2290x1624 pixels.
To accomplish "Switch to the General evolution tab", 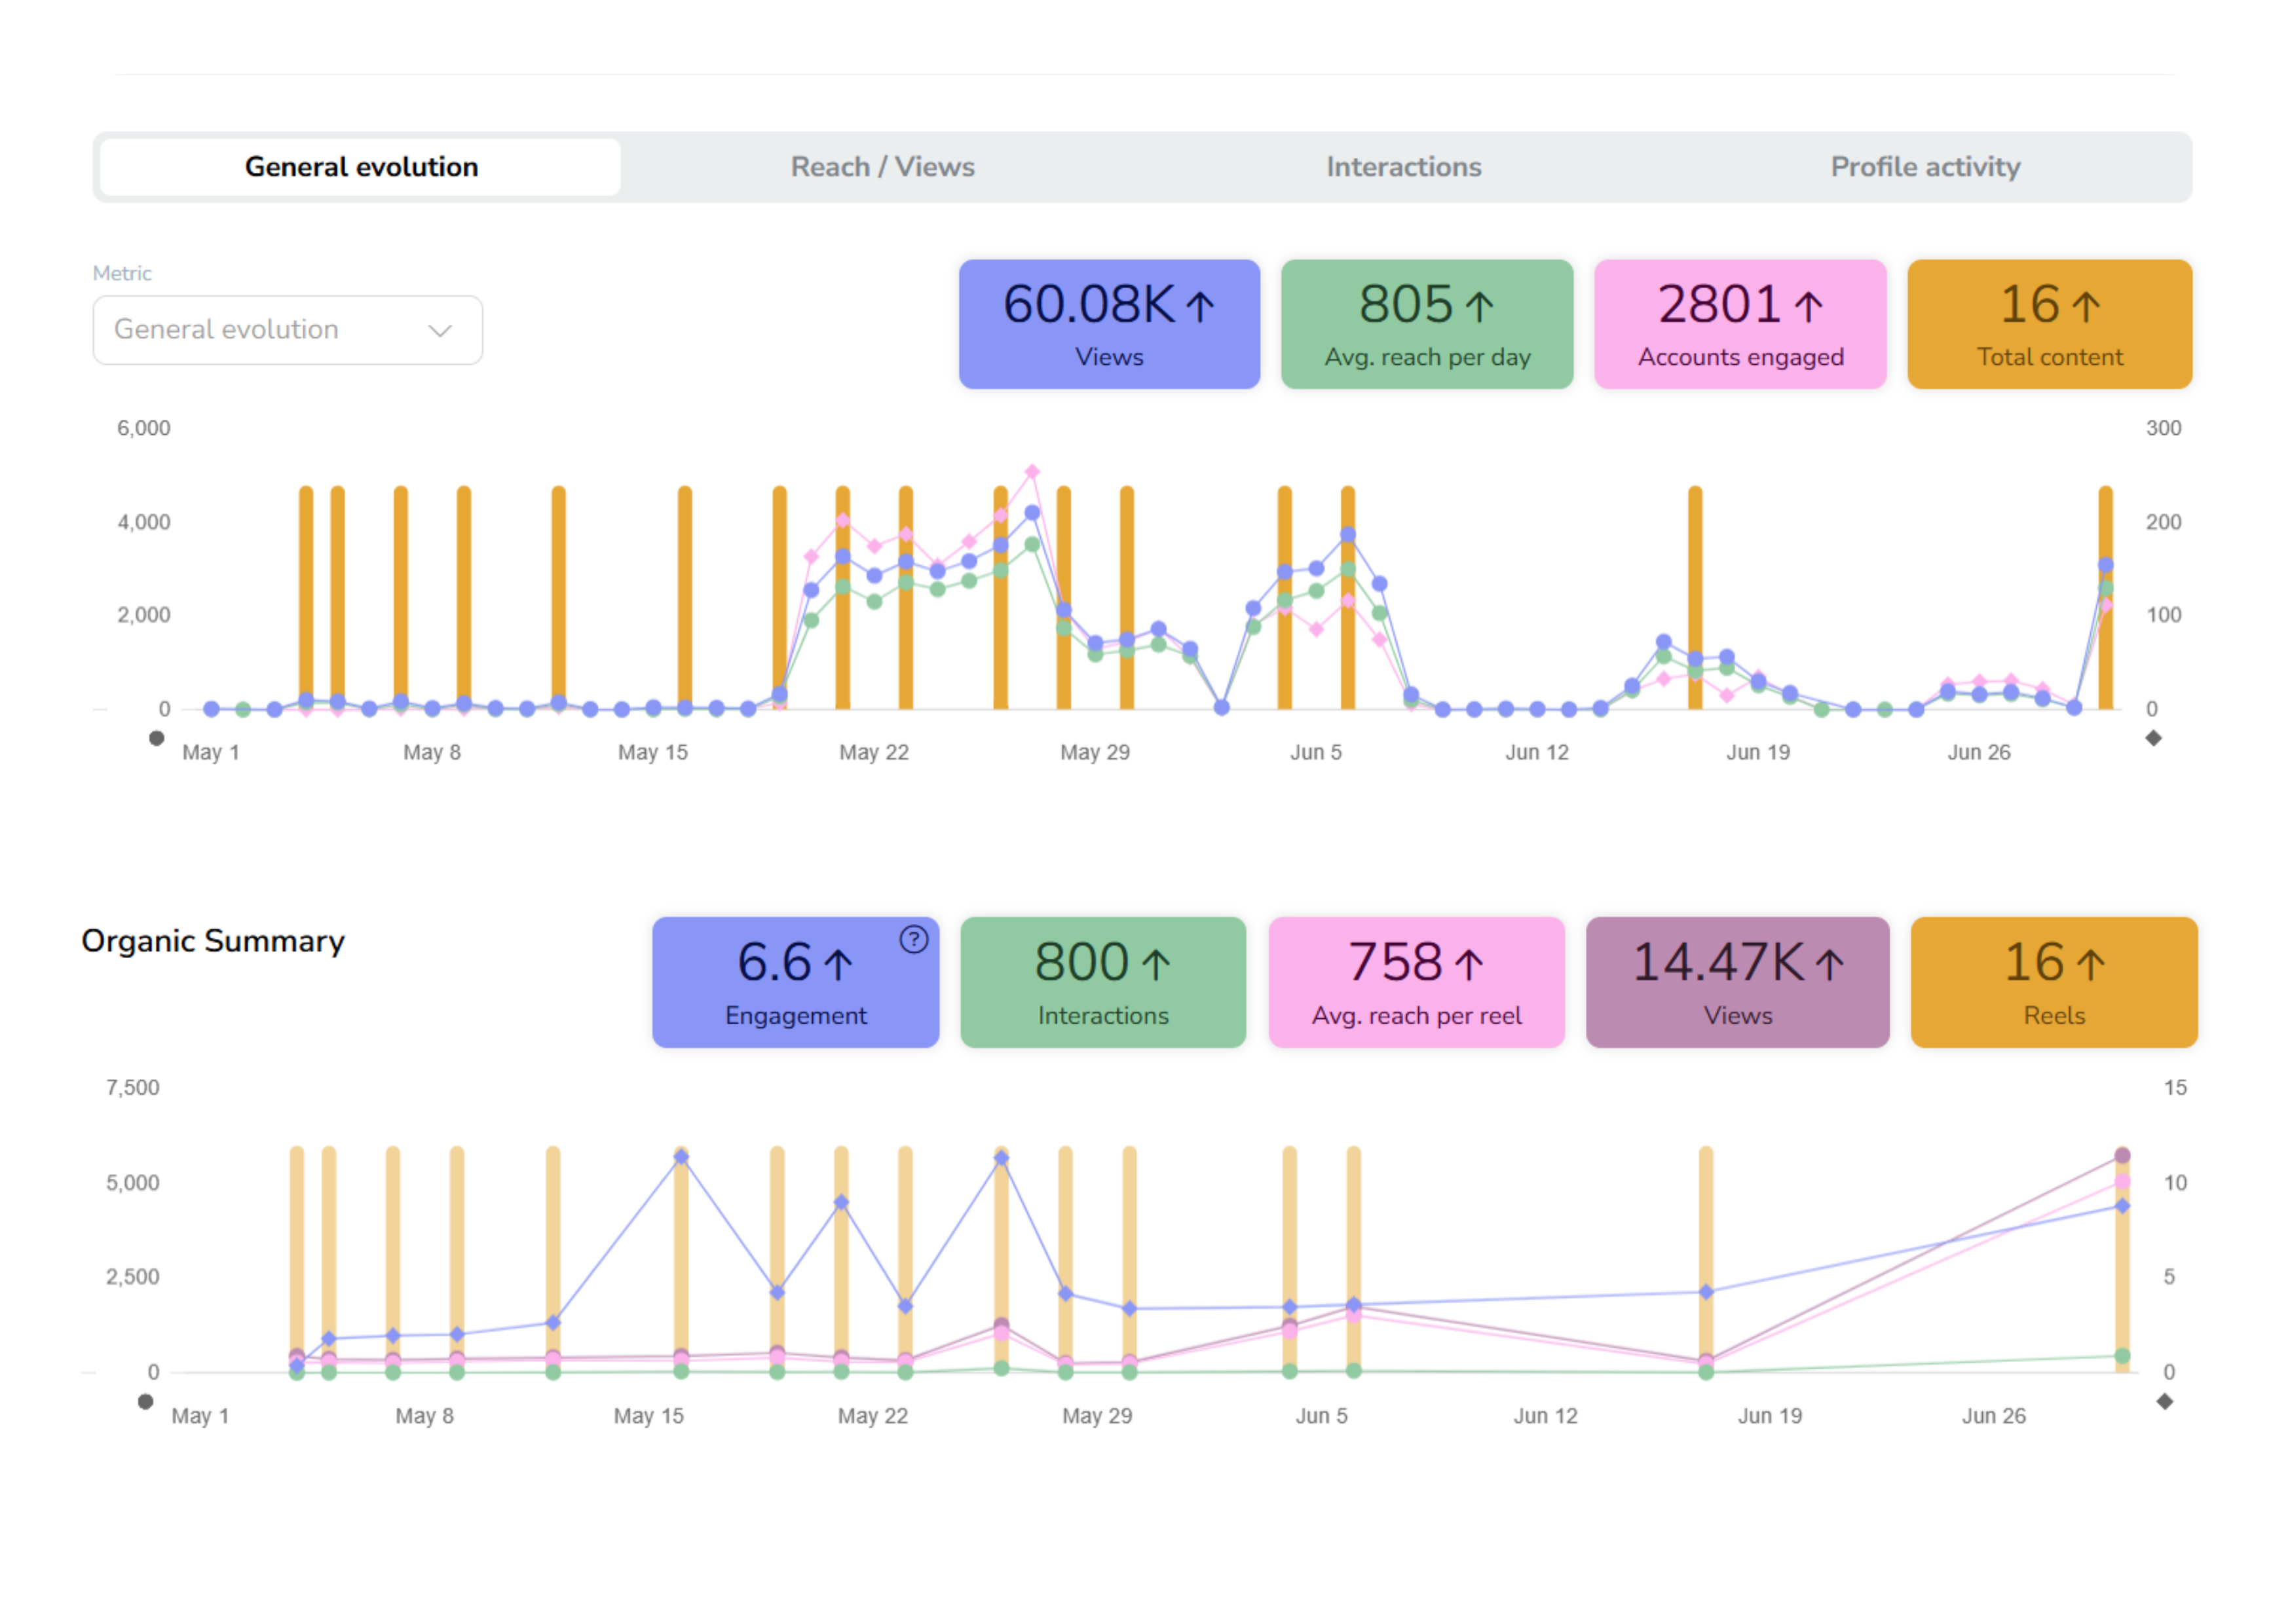I will point(361,167).
